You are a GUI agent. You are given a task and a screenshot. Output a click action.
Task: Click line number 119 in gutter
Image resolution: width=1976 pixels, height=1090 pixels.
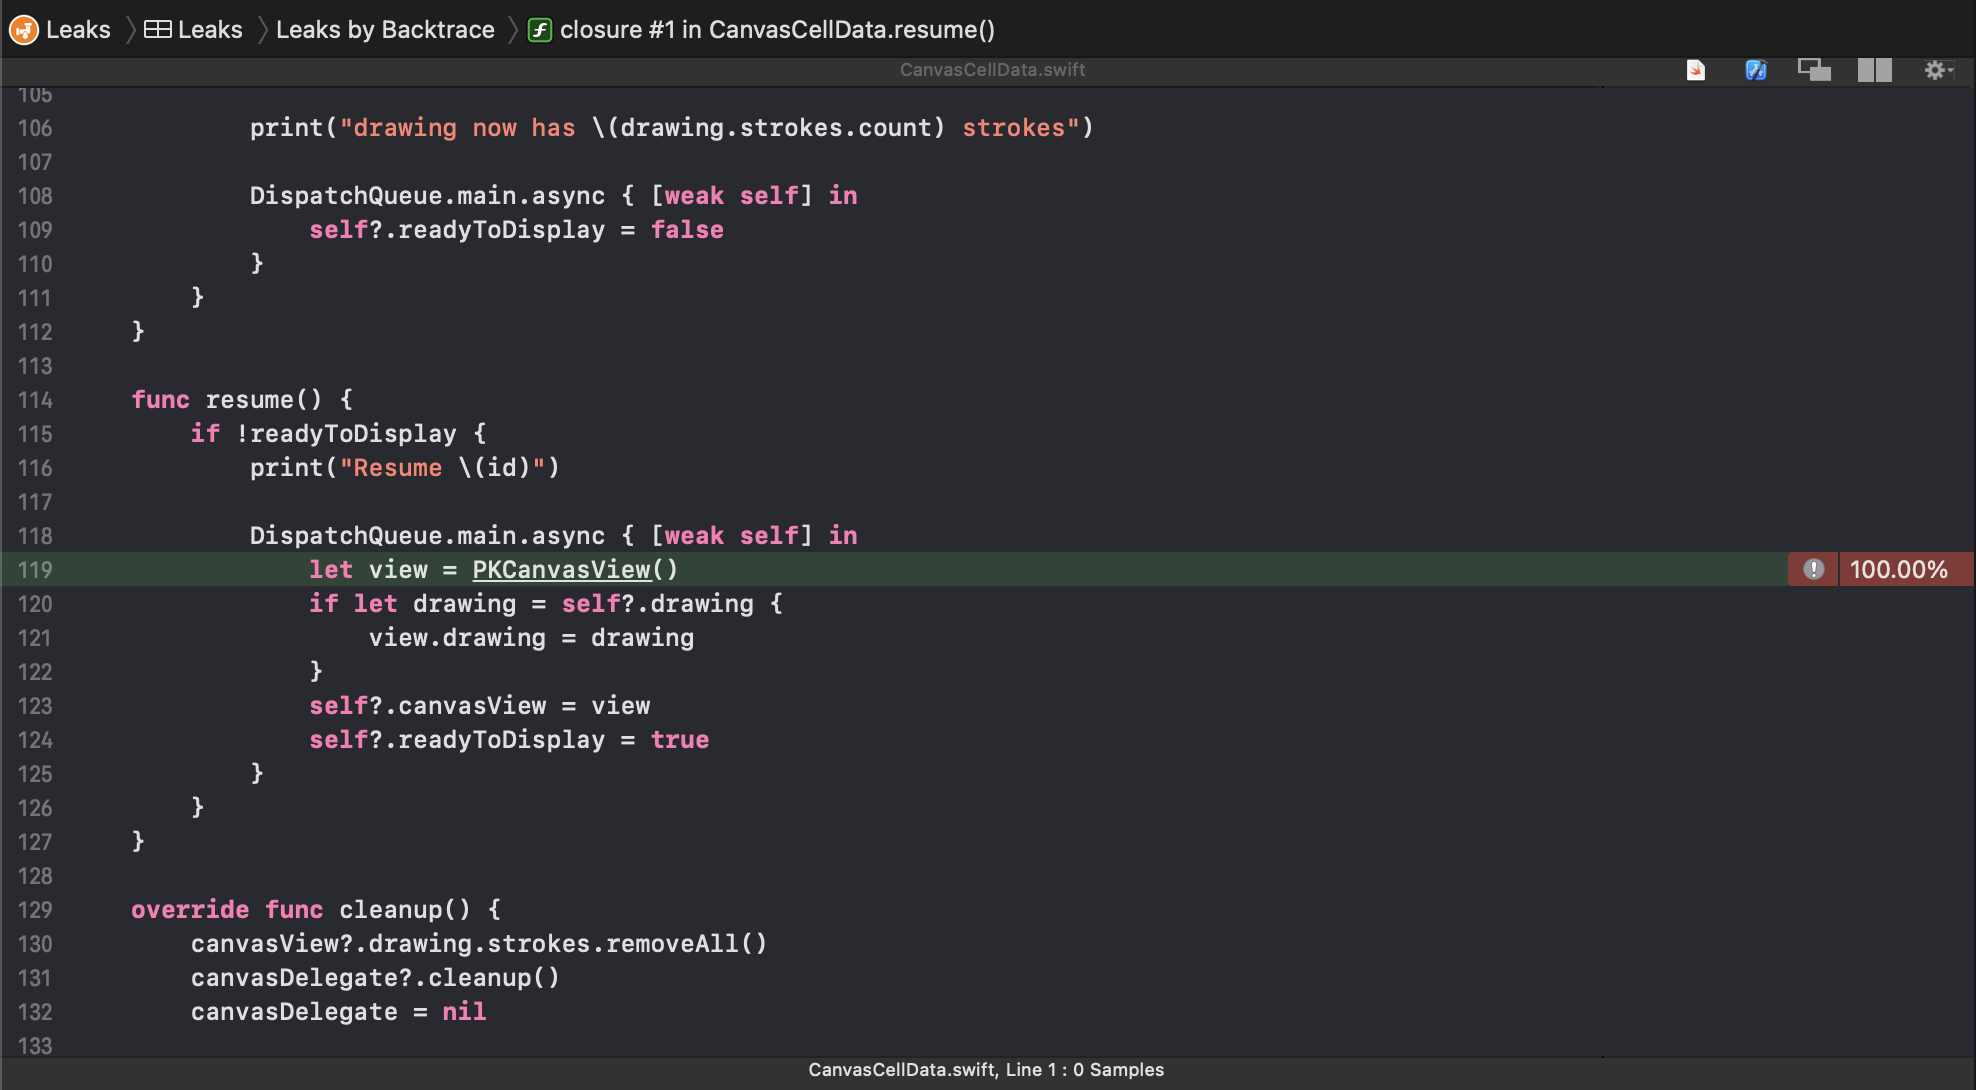pyautogui.click(x=35, y=569)
